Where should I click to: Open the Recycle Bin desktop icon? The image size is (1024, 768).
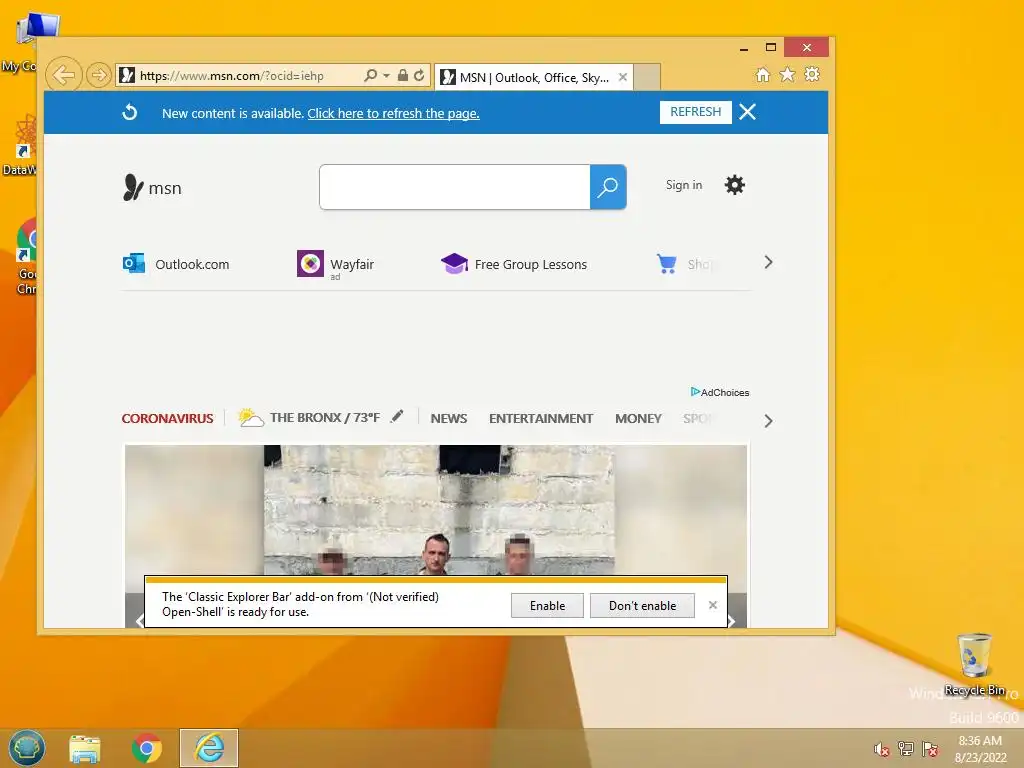point(974,664)
